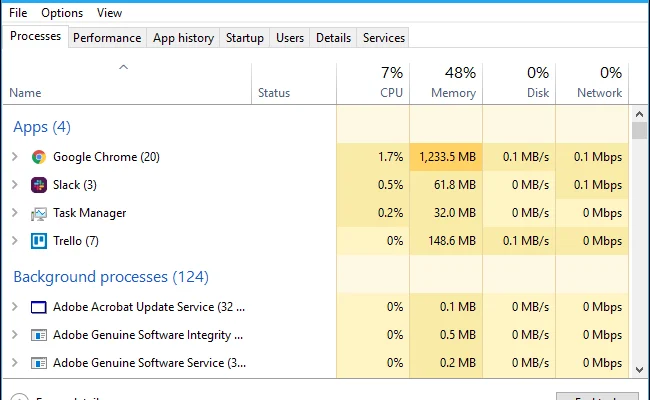Expand the Slack process group
This screenshot has height=400, width=650.
15,184
